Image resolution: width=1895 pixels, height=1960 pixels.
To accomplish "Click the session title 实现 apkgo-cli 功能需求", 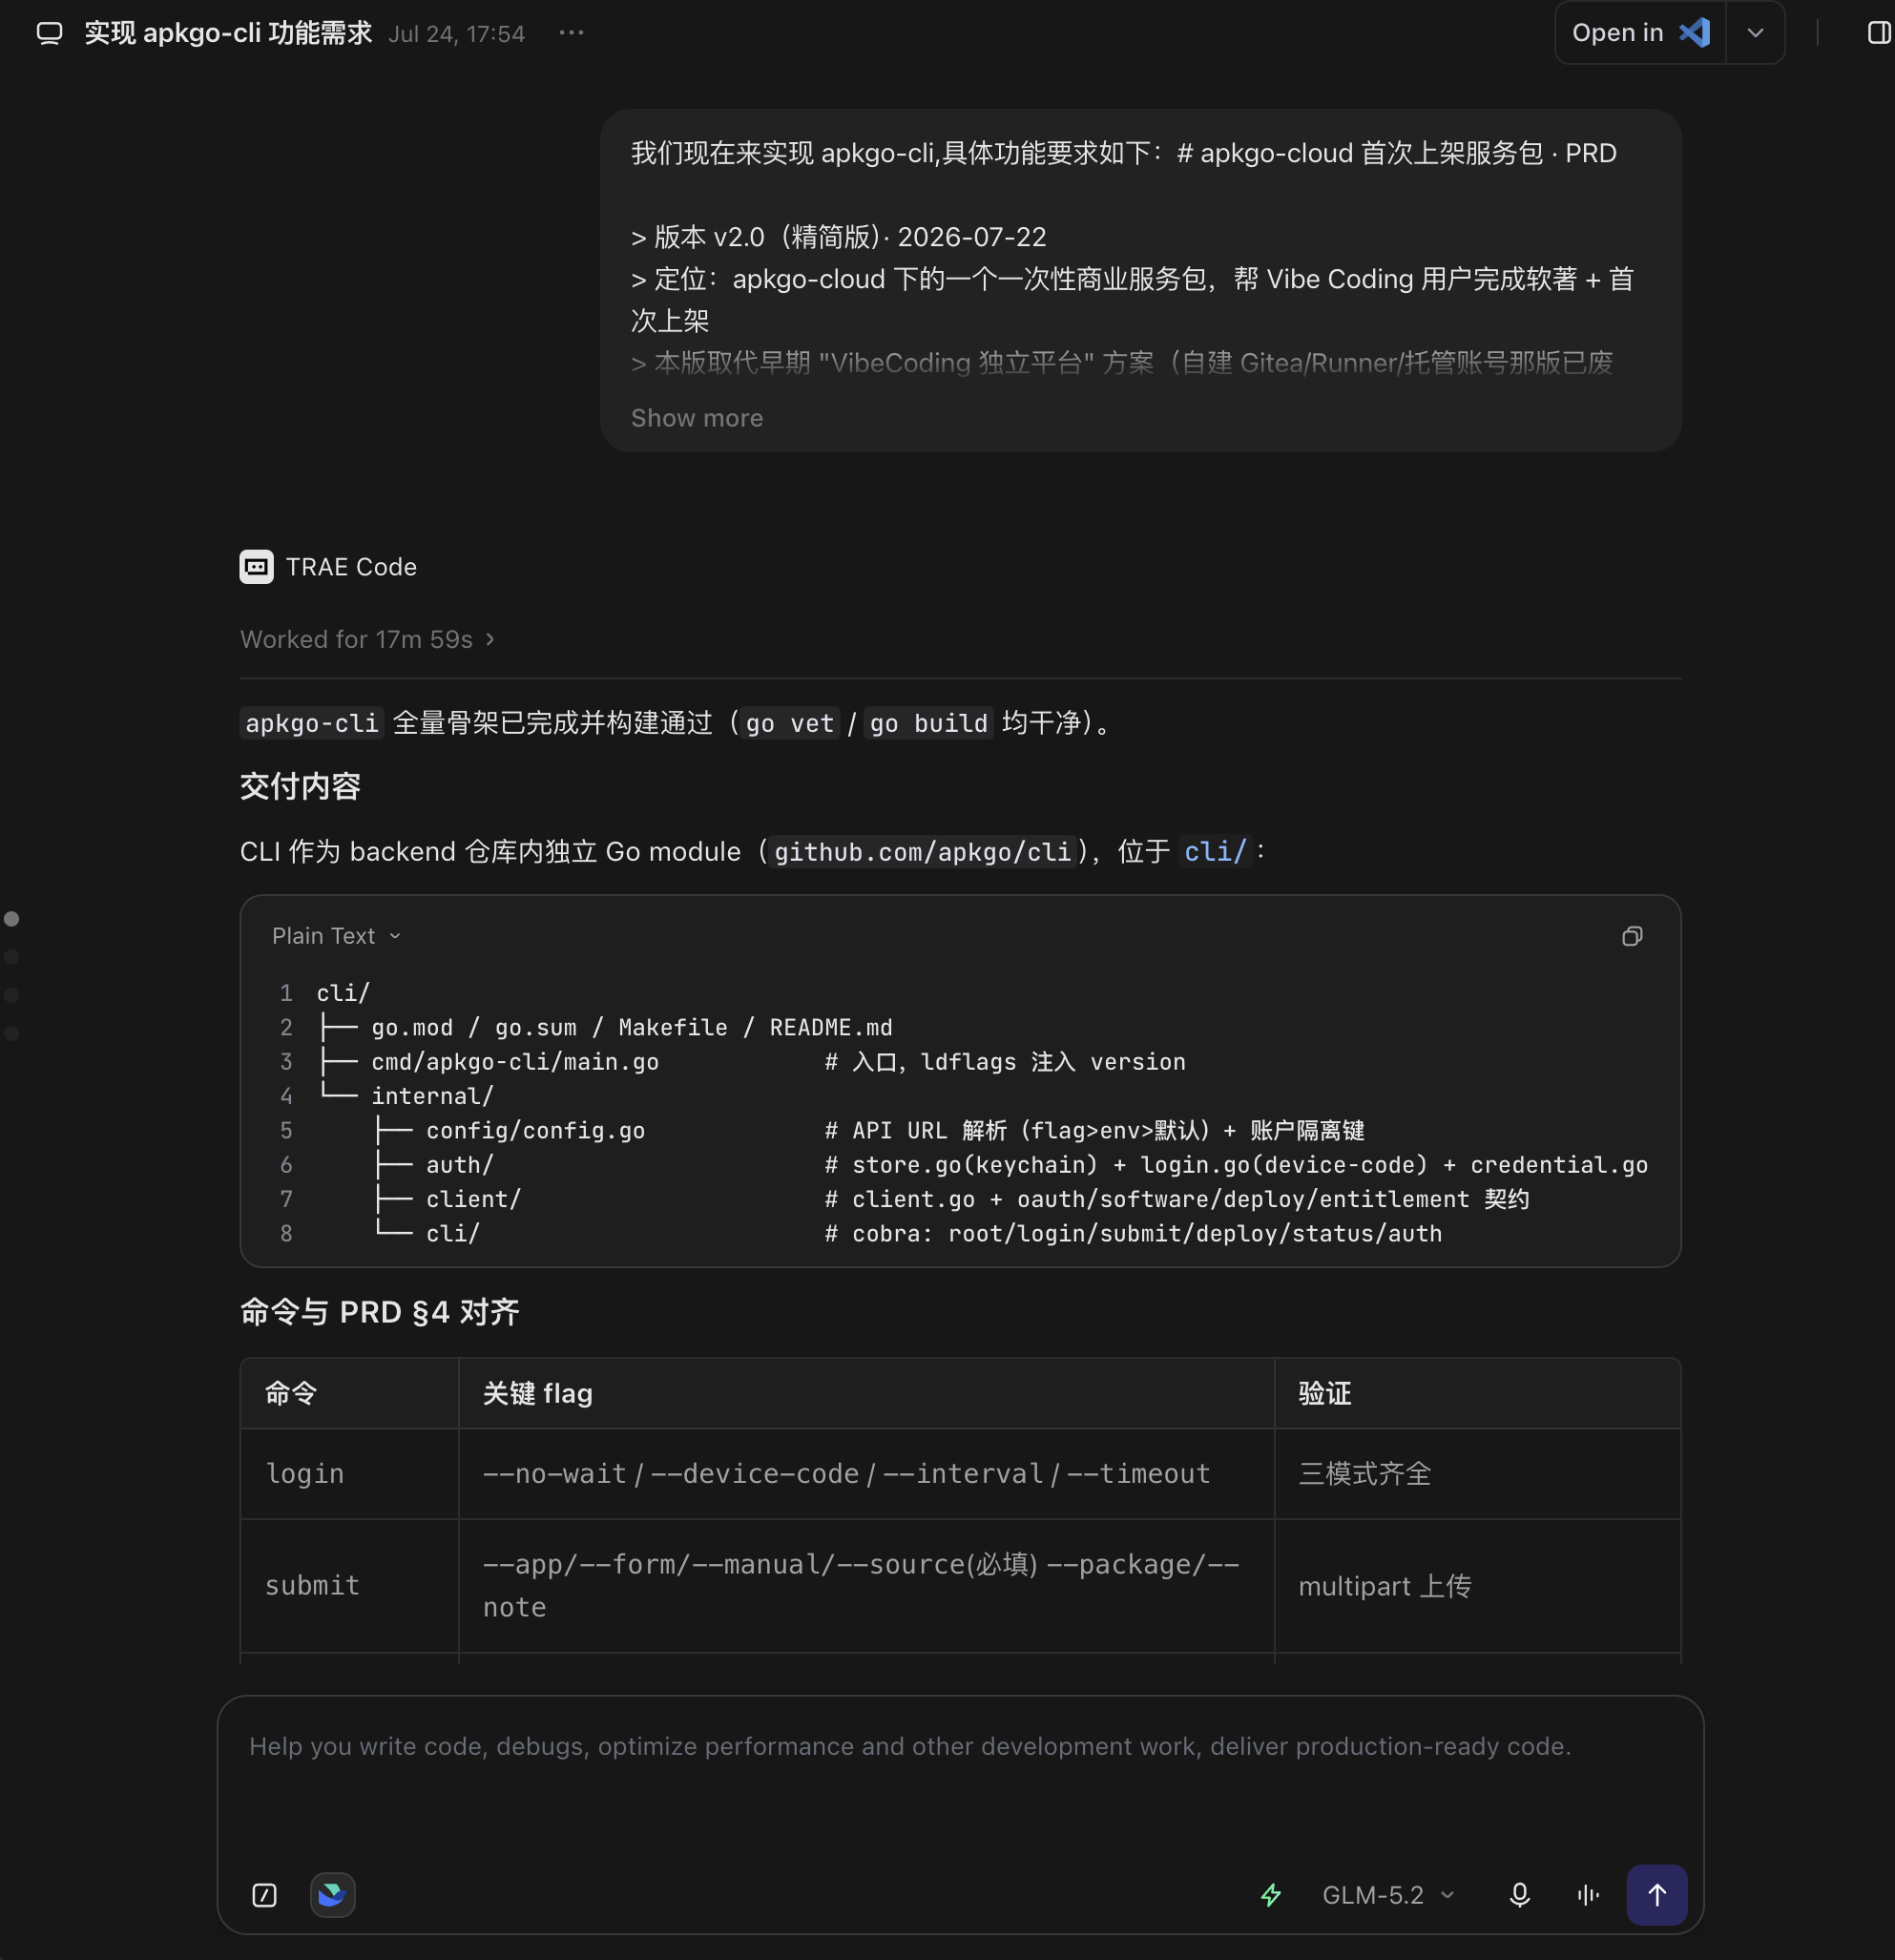I will 228,33.
